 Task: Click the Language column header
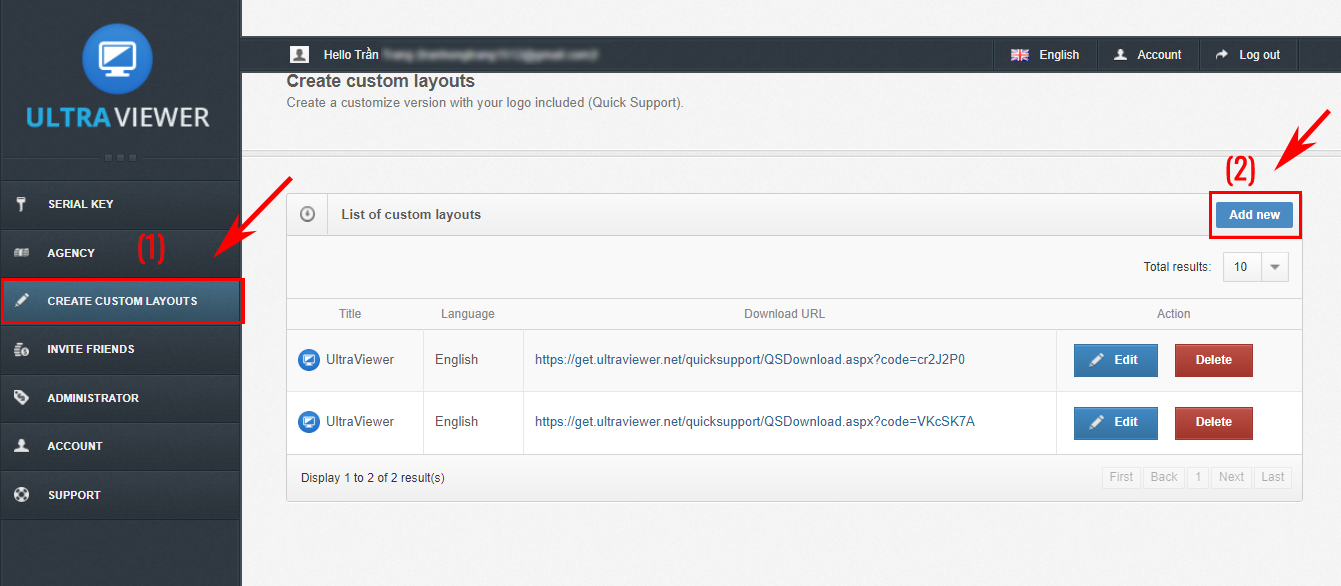pos(468,314)
